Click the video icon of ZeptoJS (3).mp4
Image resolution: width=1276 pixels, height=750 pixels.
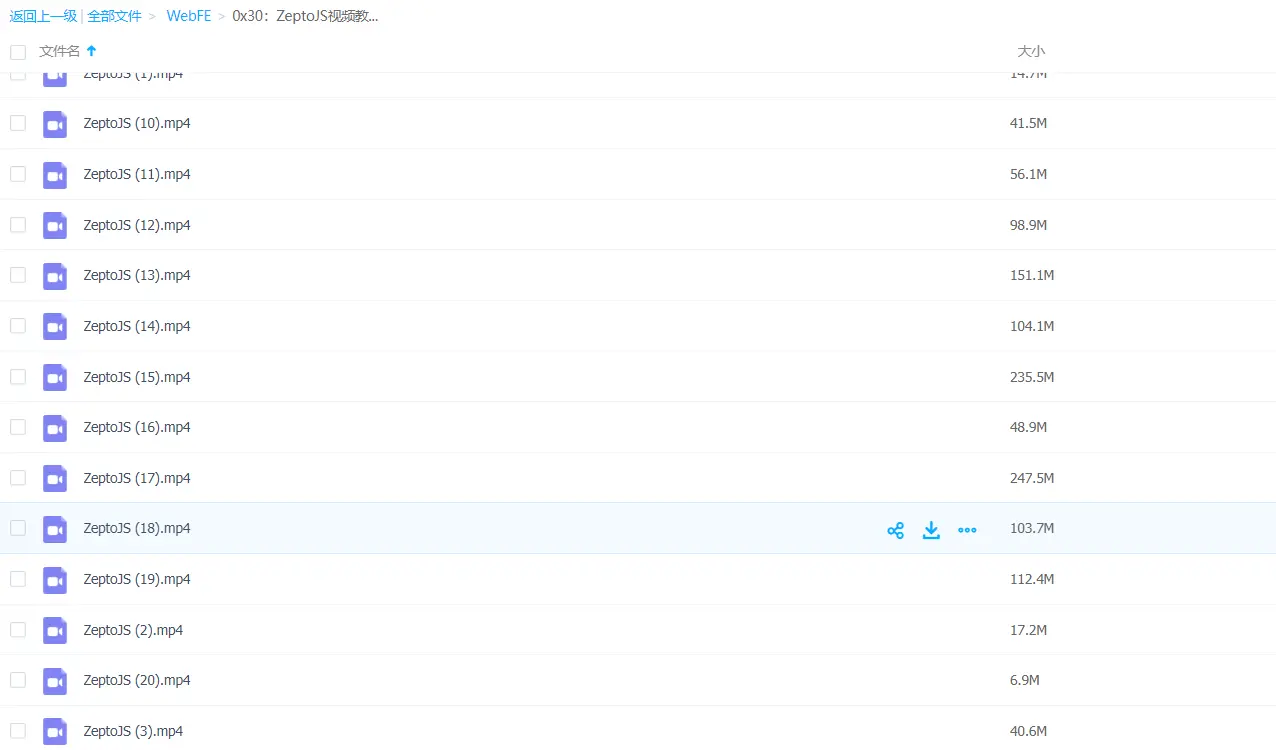(55, 731)
